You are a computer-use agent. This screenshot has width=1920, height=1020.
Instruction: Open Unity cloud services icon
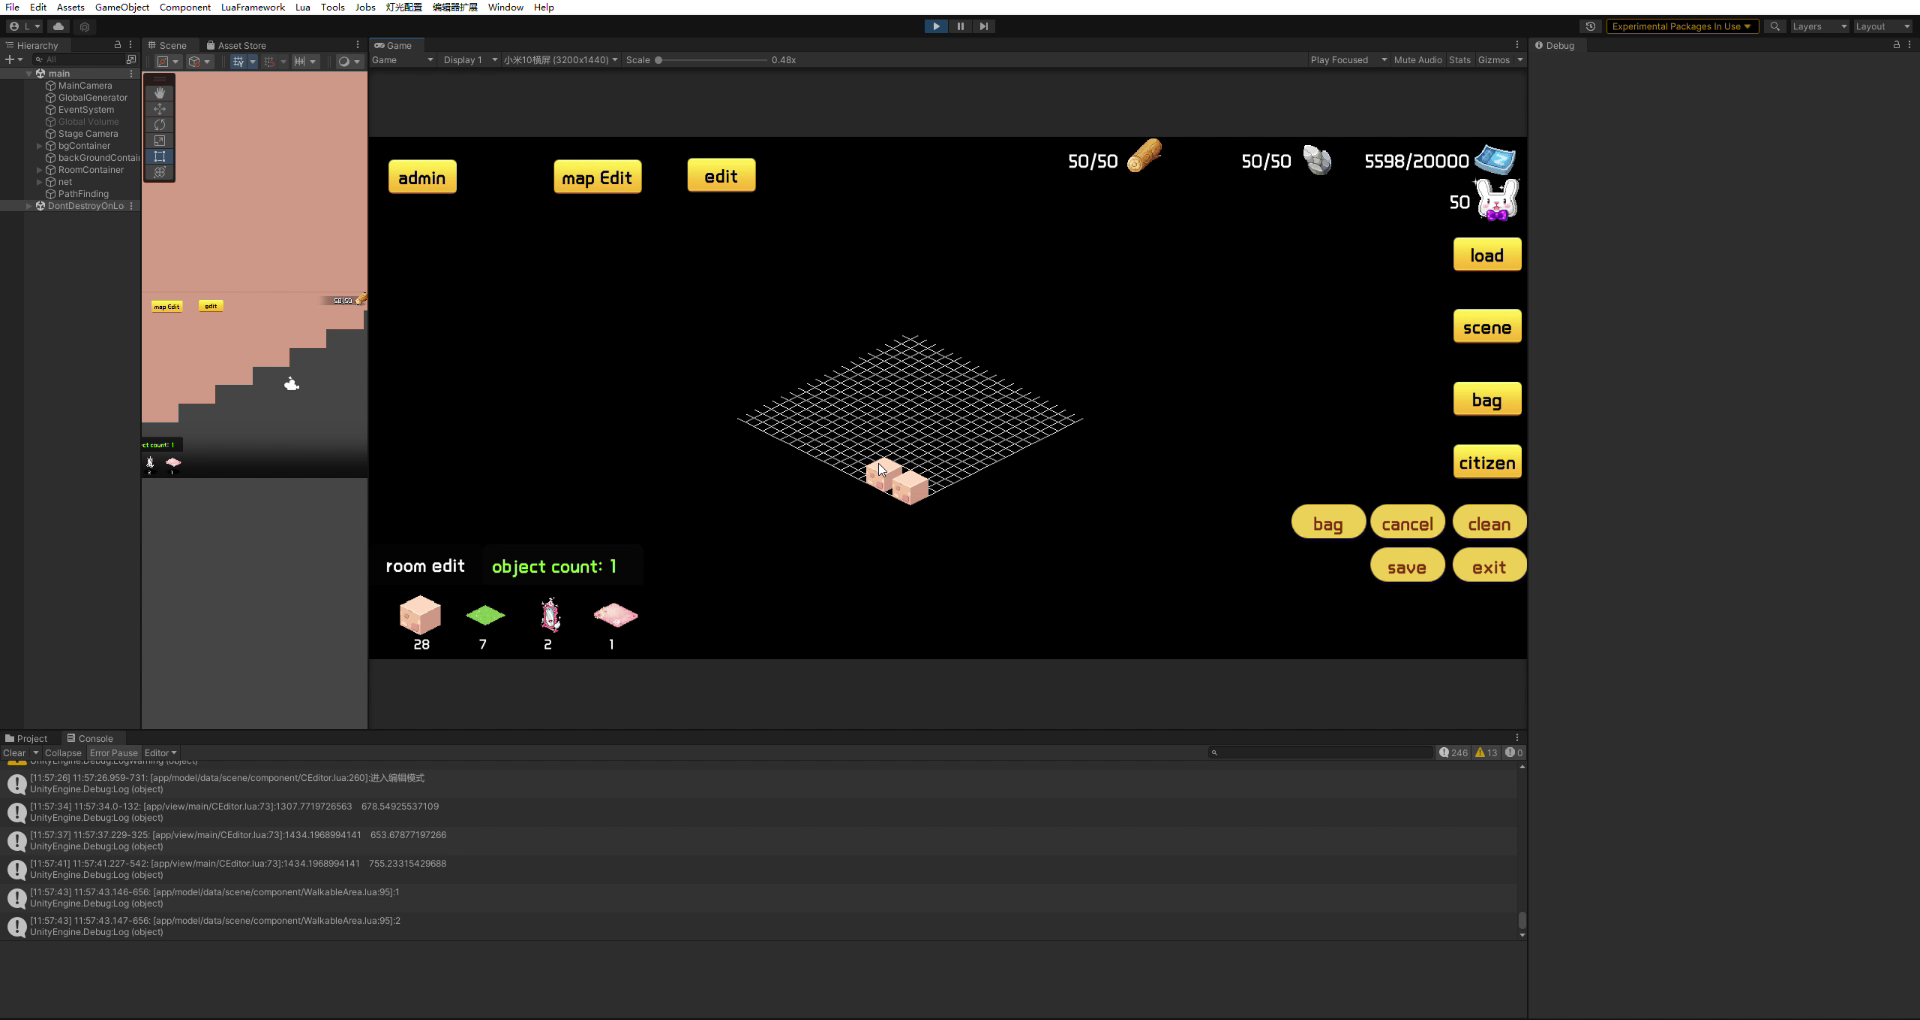tap(59, 26)
